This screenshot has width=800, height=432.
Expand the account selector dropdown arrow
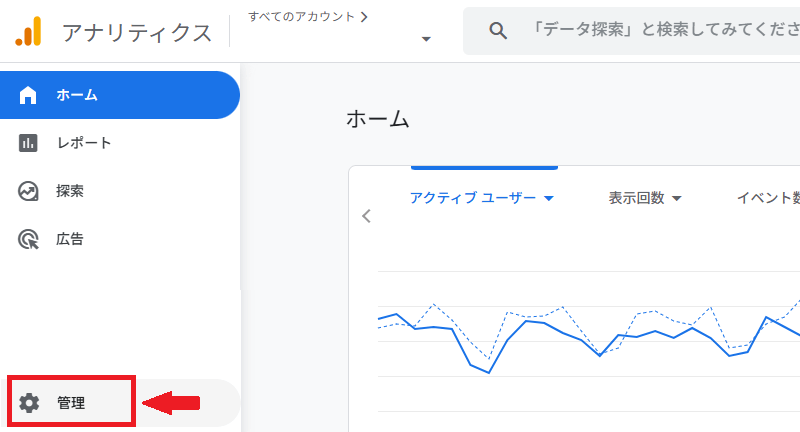coord(426,39)
